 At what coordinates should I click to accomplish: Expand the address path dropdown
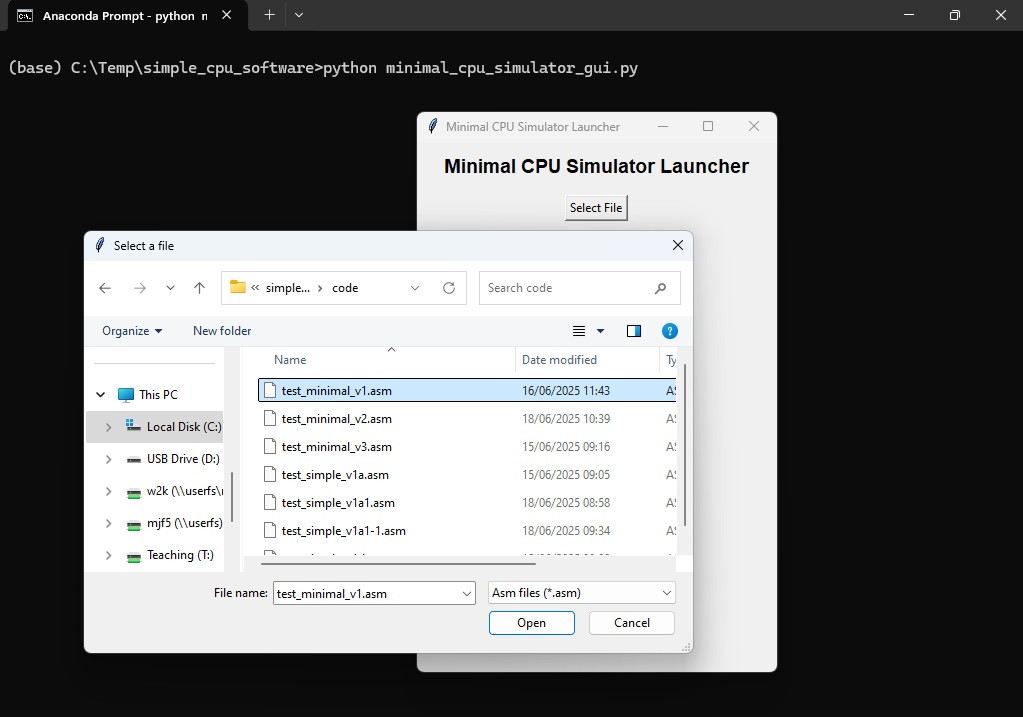(x=415, y=288)
